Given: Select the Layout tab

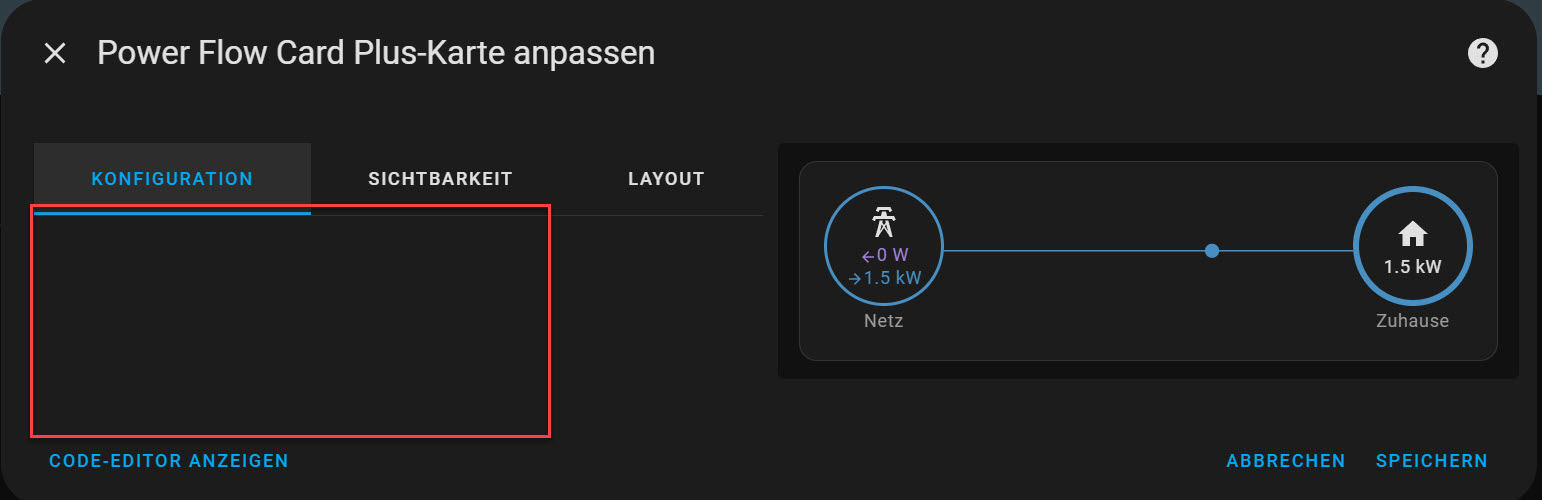Looking at the screenshot, I should click(x=666, y=179).
